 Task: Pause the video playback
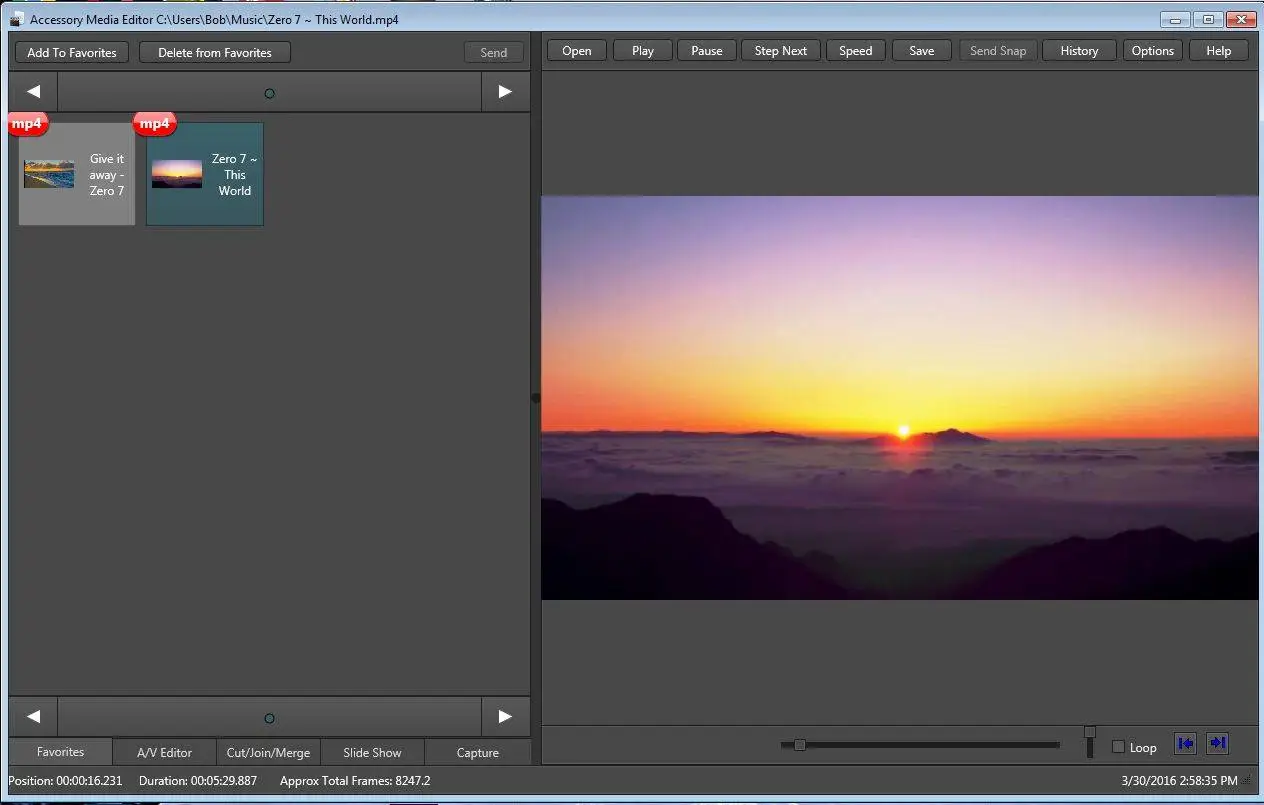point(706,51)
